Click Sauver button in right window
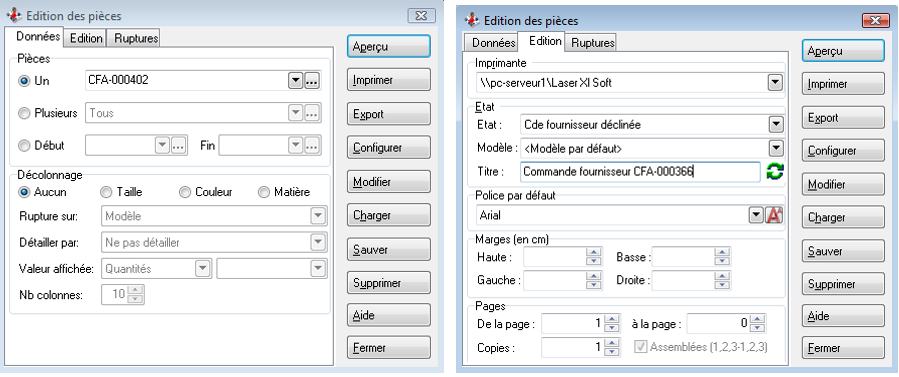 [843, 252]
